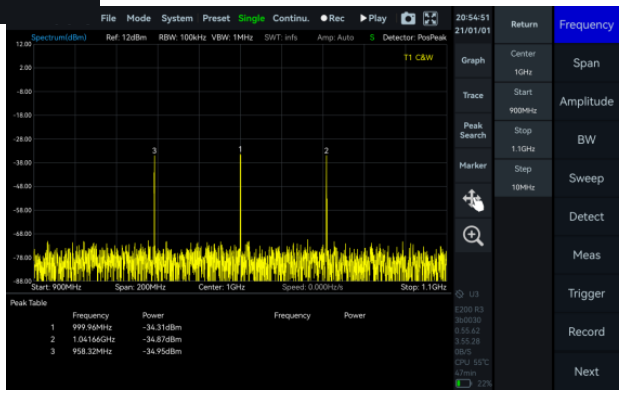Click the green S status indicator
The height and width of the screenshot is (396, 625).
coord(371,37)
